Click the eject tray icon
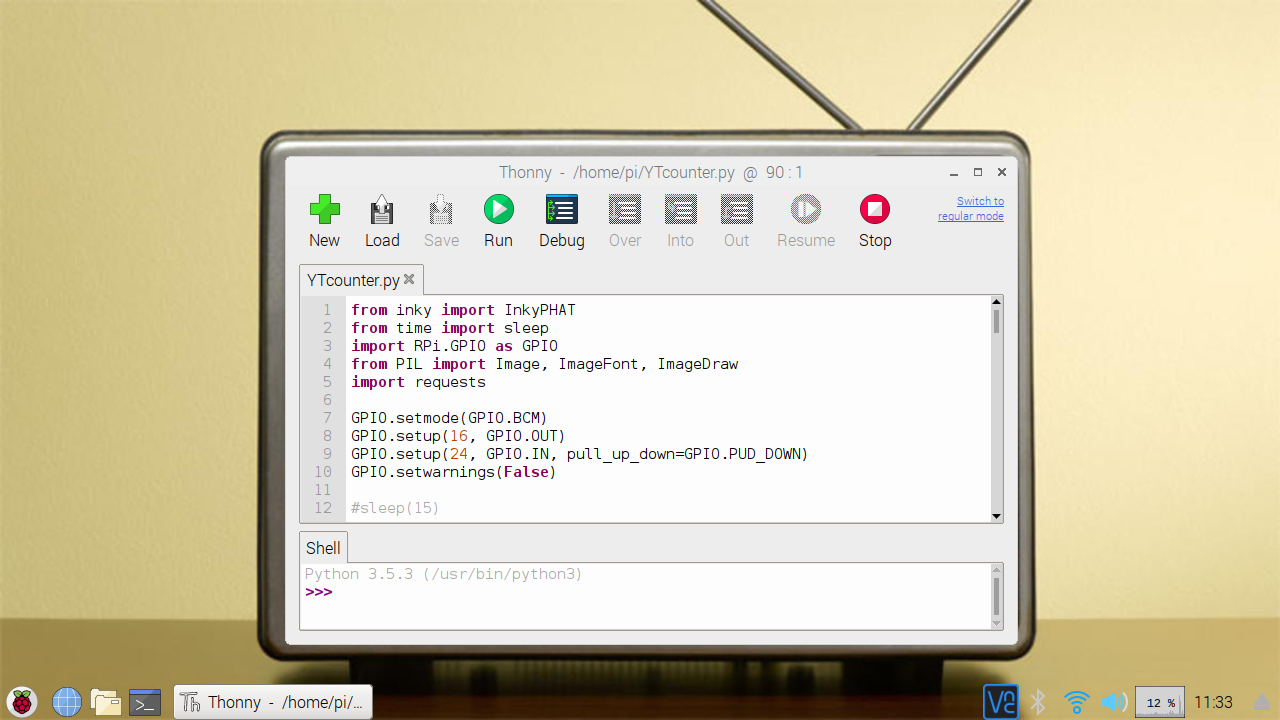The height and width of the screenshot is (720, 1280). pos(1262,702)
